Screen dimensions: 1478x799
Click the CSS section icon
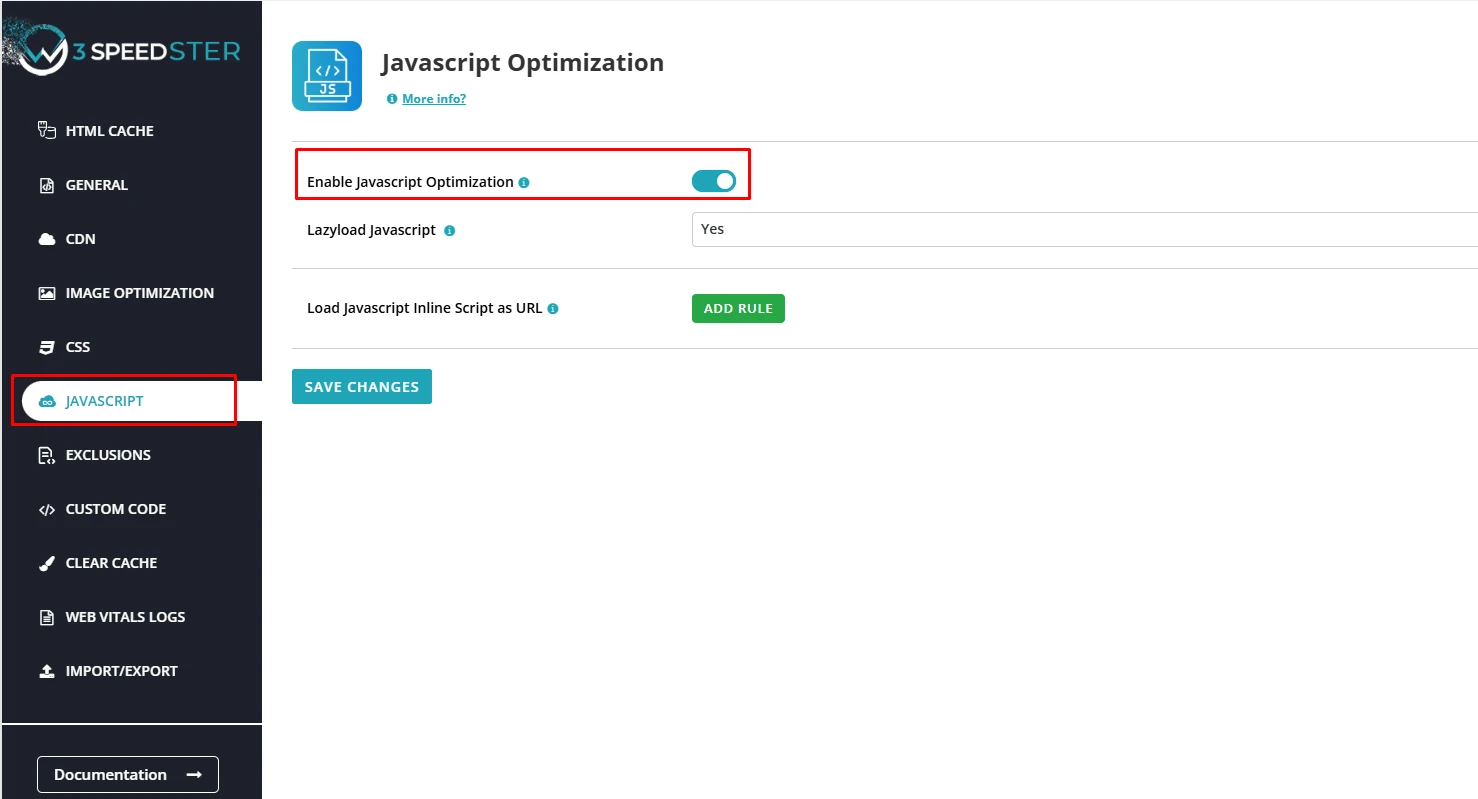point(46,346)
